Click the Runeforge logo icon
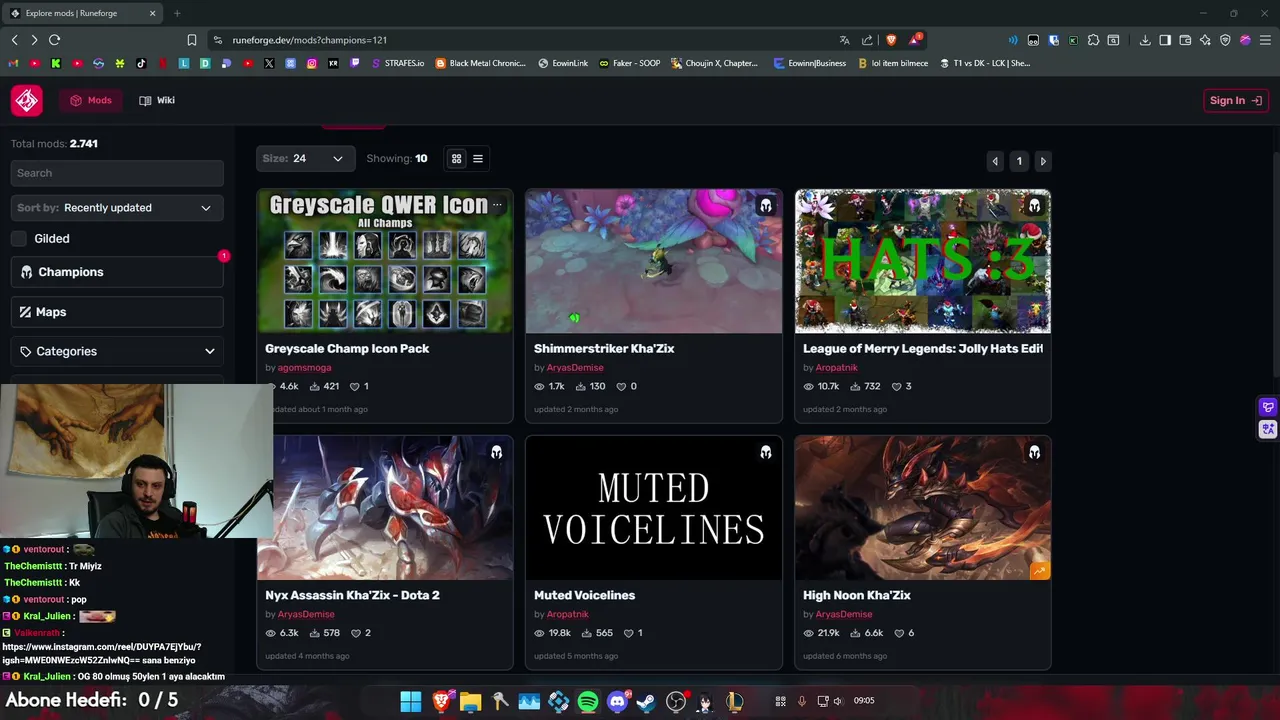Screen dimensions: 1280x720 click(x=27, y=100)
